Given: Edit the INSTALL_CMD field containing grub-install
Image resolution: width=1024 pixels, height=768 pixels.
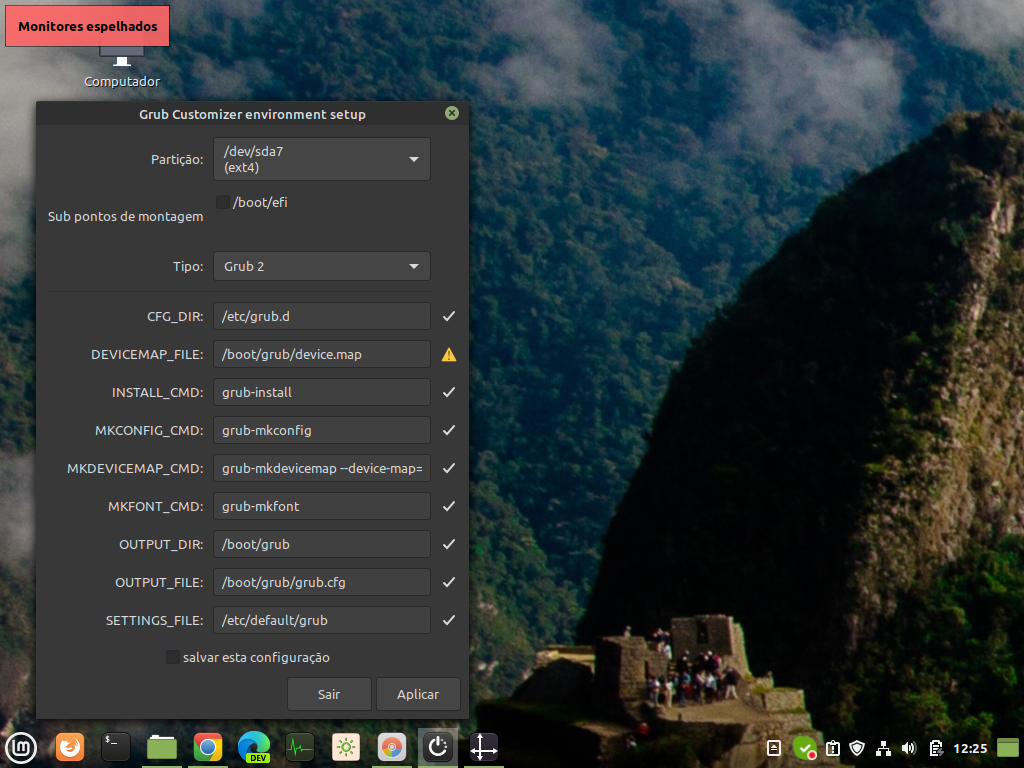Looking at the screenshot, I should (x=321, y=392).
